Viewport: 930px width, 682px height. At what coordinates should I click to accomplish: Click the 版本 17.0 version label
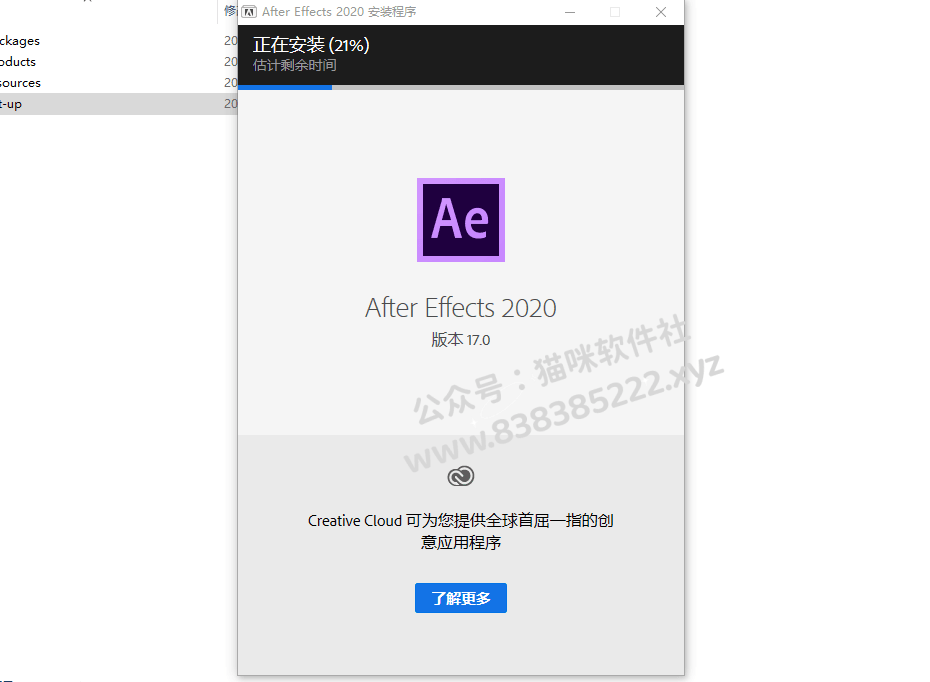(x=461, y=340)
